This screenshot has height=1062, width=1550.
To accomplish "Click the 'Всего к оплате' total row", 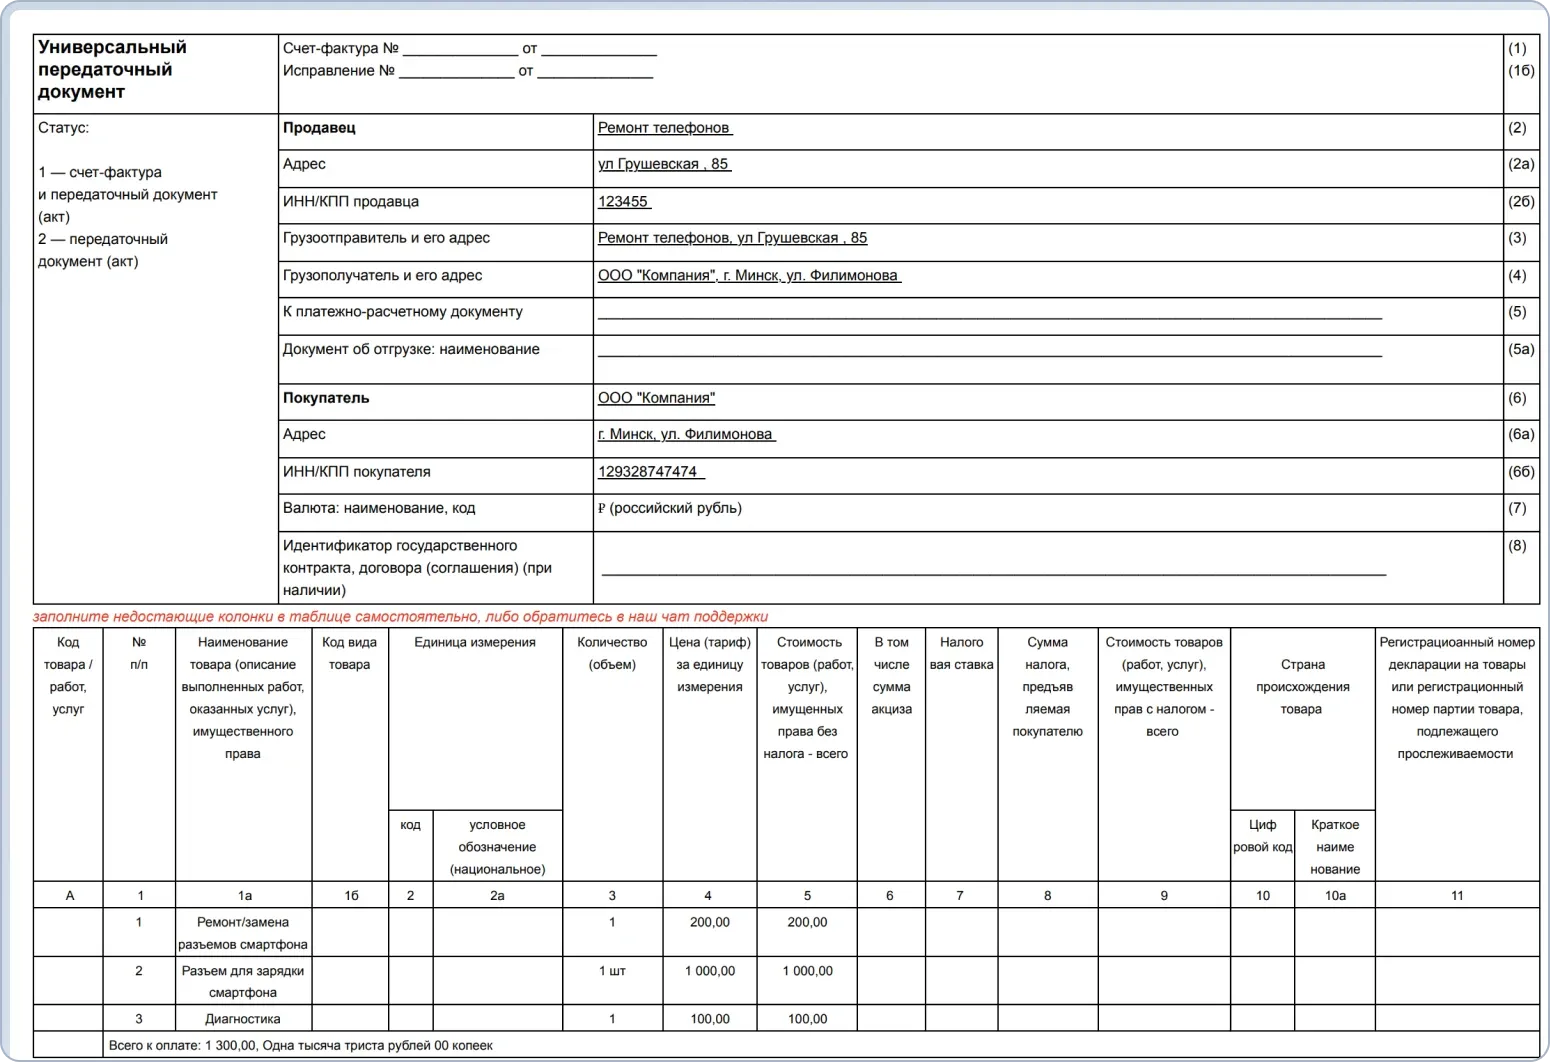I will pos(300,1046).
